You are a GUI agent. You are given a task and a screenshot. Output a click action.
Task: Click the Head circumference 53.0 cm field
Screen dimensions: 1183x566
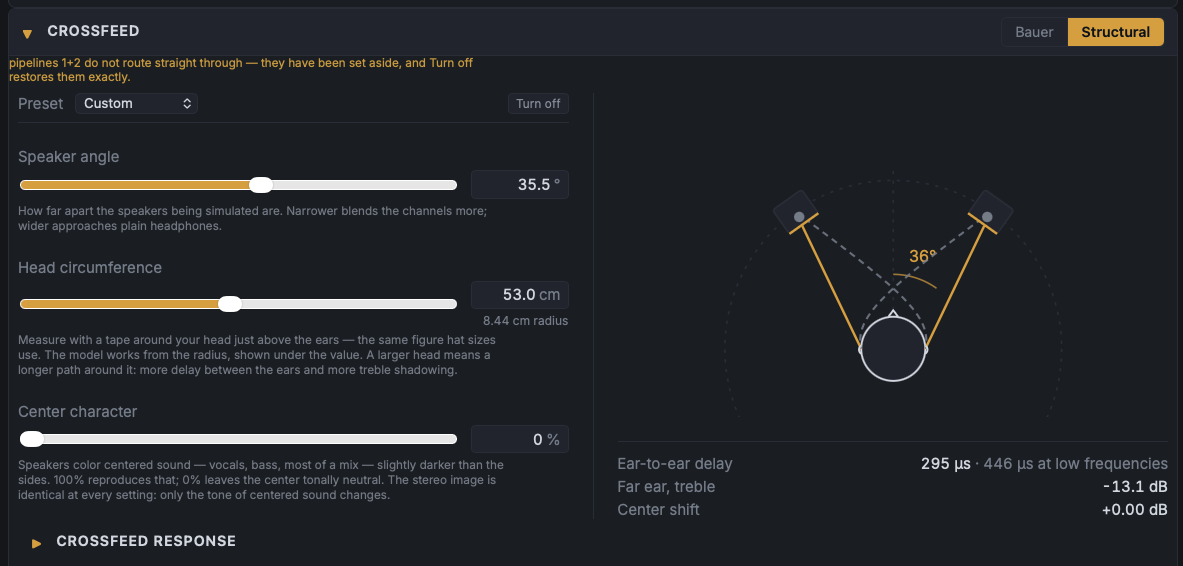[520, 295]
